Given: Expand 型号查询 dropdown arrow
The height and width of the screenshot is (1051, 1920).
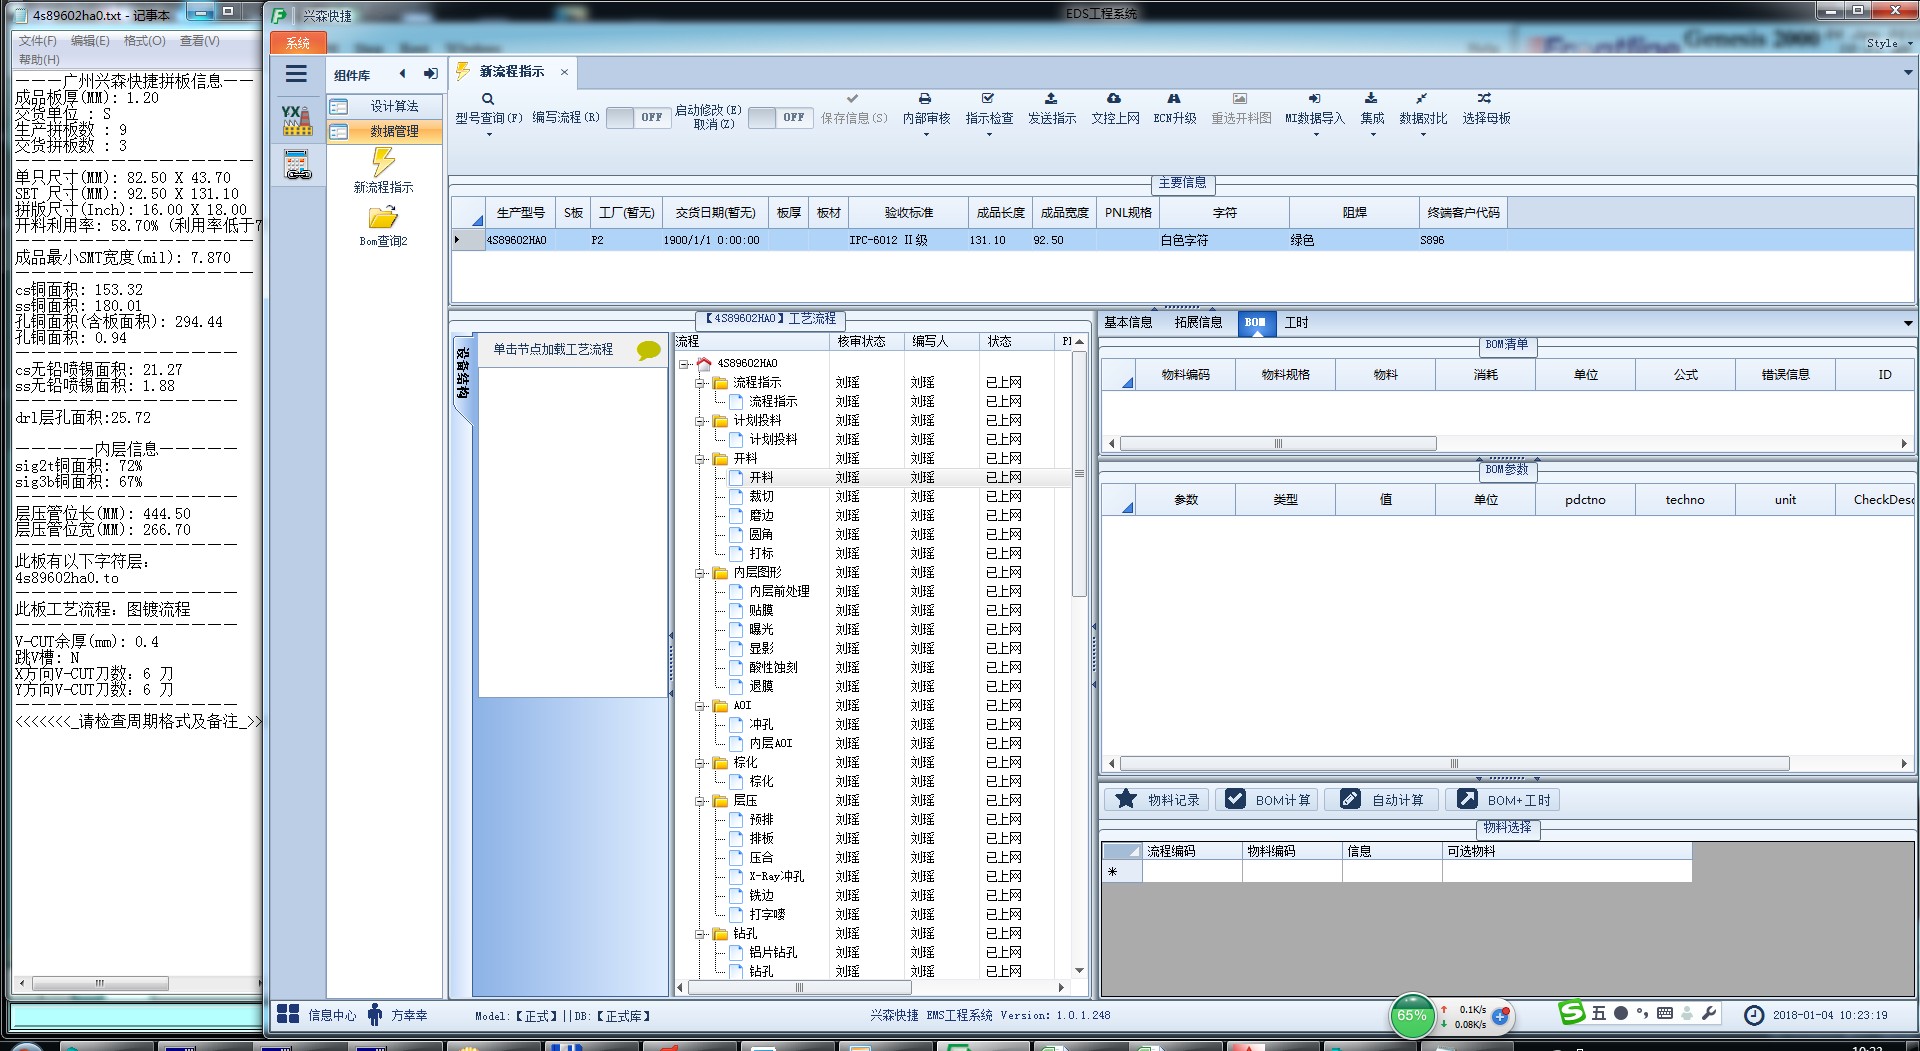Looking at the screenshot, I should pos(489,134).
